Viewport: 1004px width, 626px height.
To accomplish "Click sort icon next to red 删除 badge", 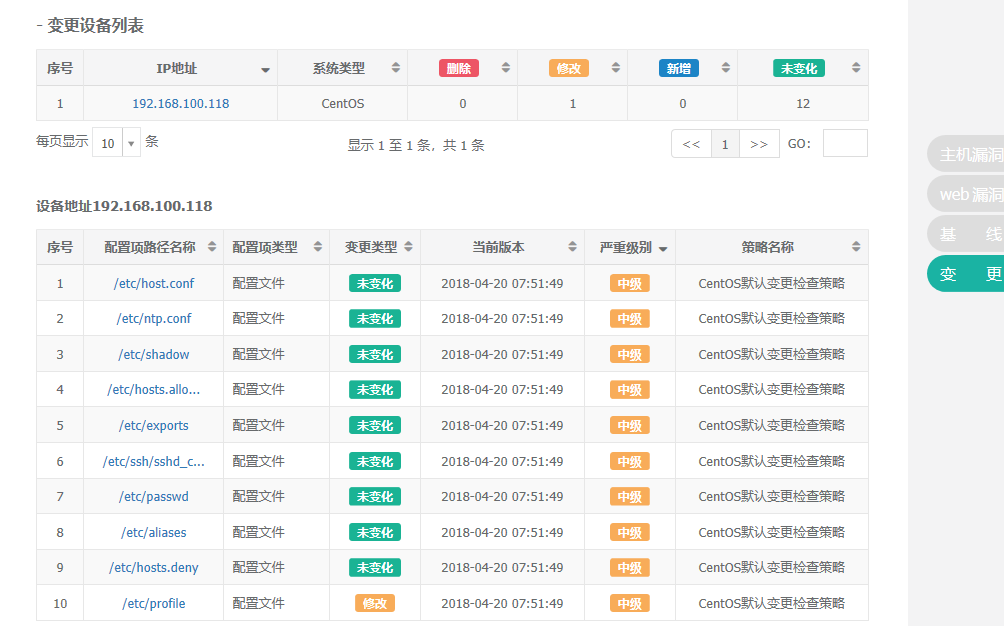I will [506, 68].
